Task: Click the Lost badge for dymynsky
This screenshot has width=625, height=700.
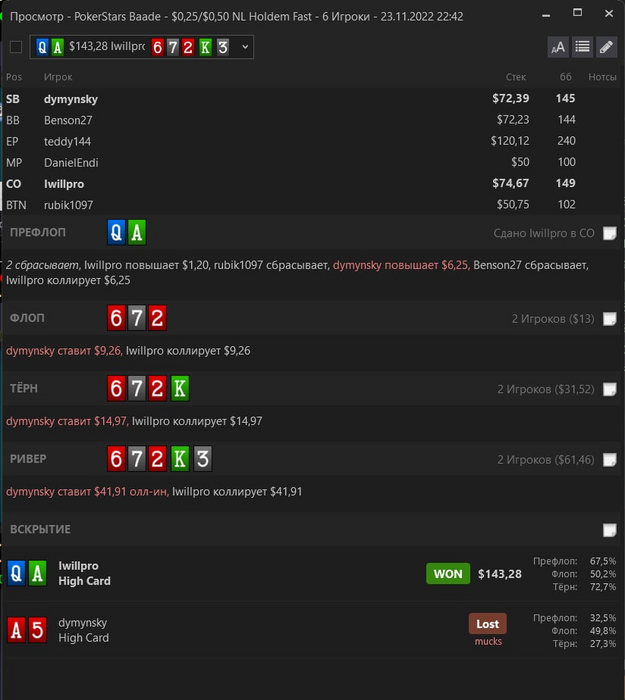Action: [488, 624]
